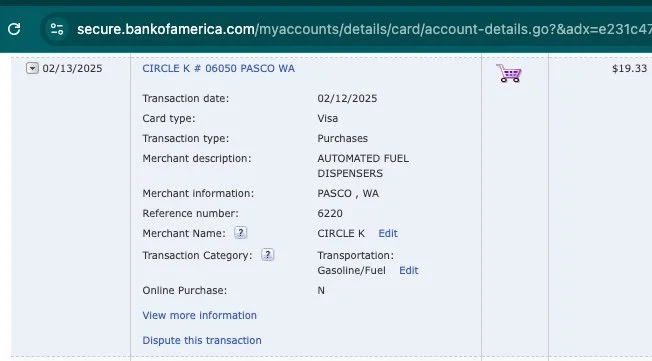Select the card type value Visa
This screenshot has width=652, height=361.
coord(328,119)
